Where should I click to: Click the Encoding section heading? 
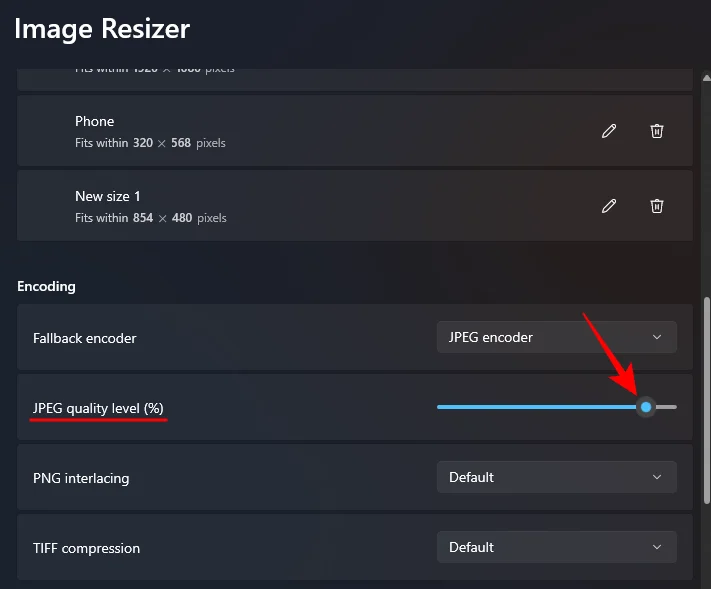46,286
